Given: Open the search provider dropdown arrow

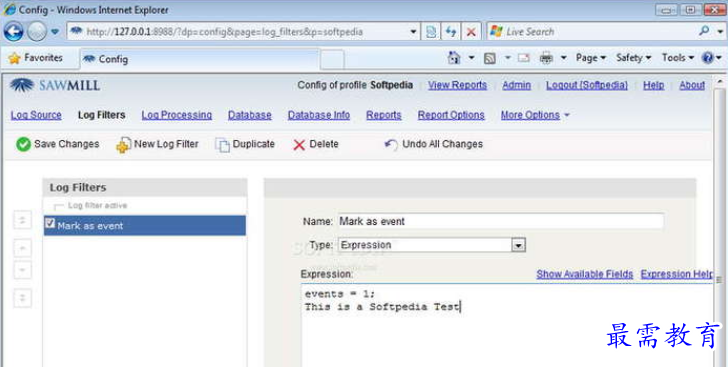Looking at the screenshot, I should [720, 32].
